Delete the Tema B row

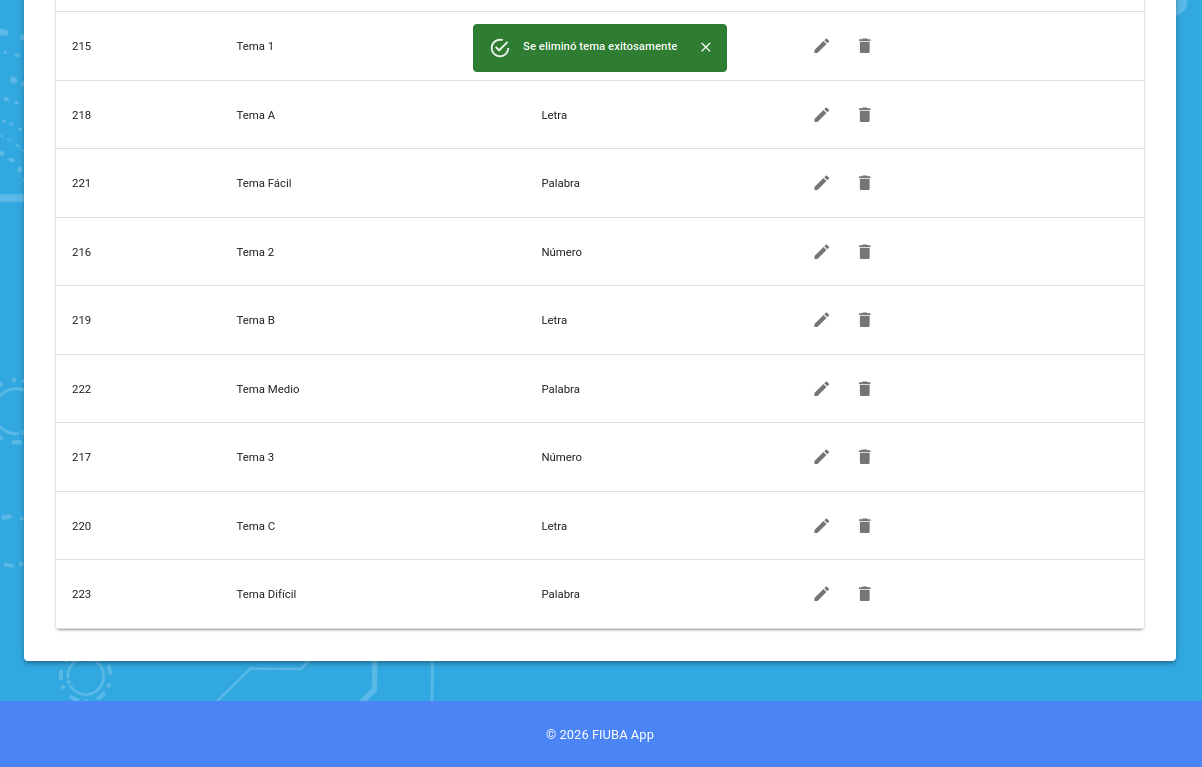pyautogui.click(x=865, y=320)
